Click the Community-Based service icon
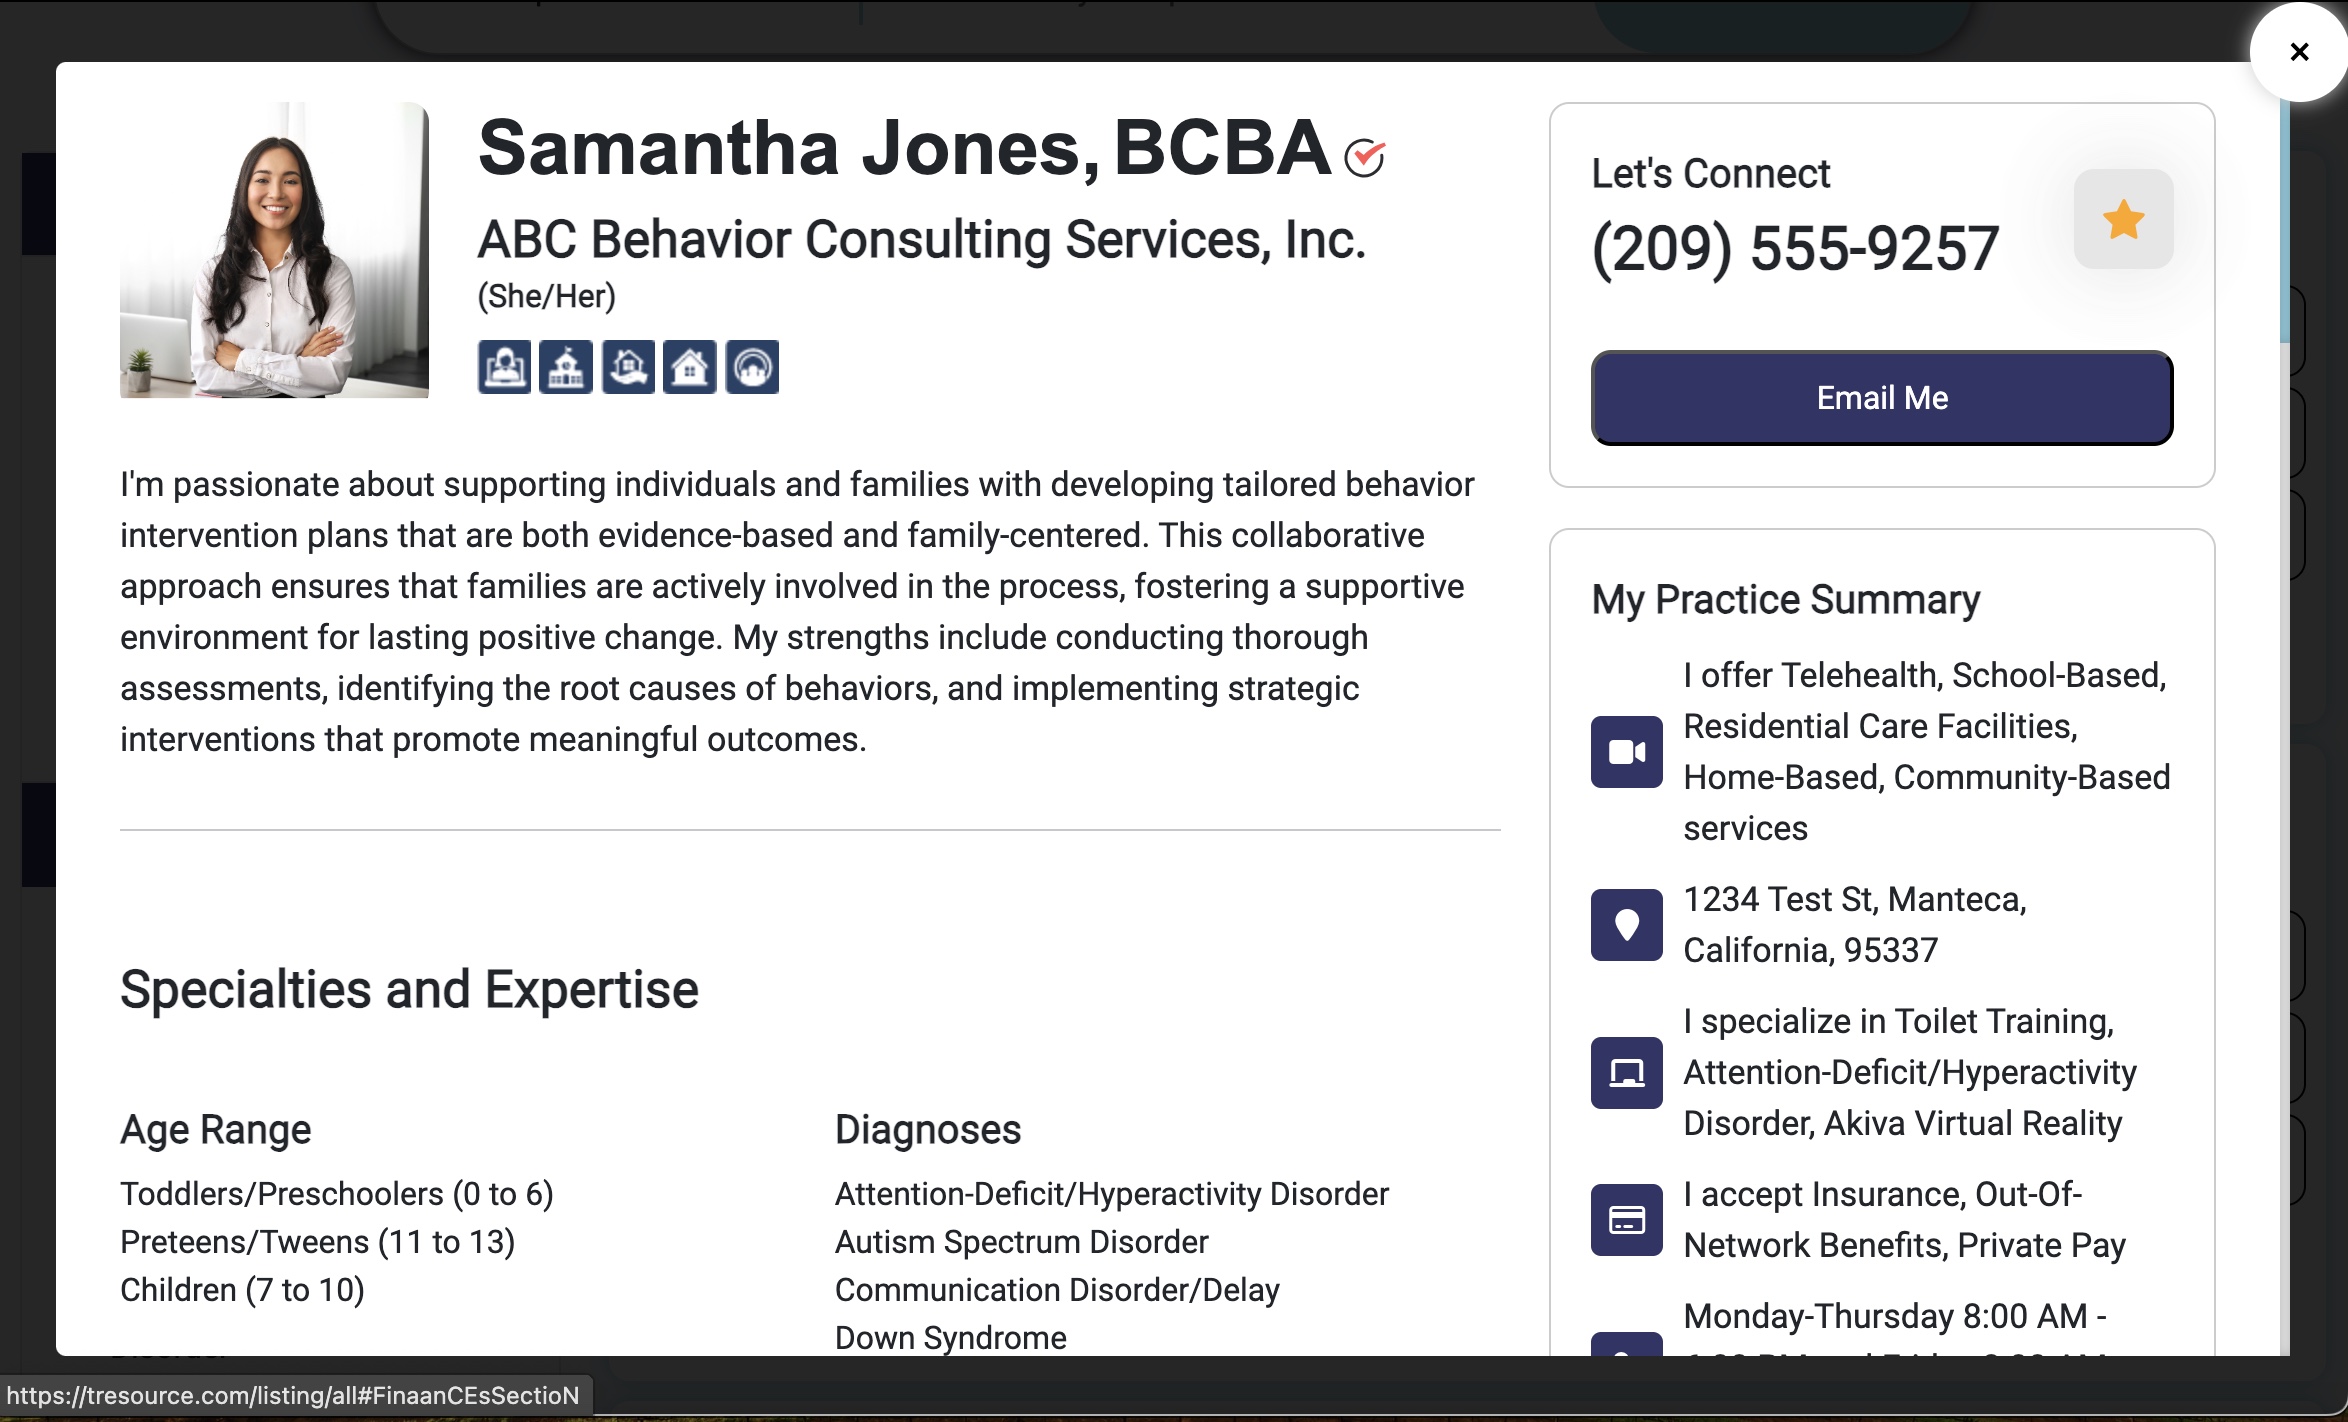This screenshot has width=2348, height=1422. click(752, 367)
